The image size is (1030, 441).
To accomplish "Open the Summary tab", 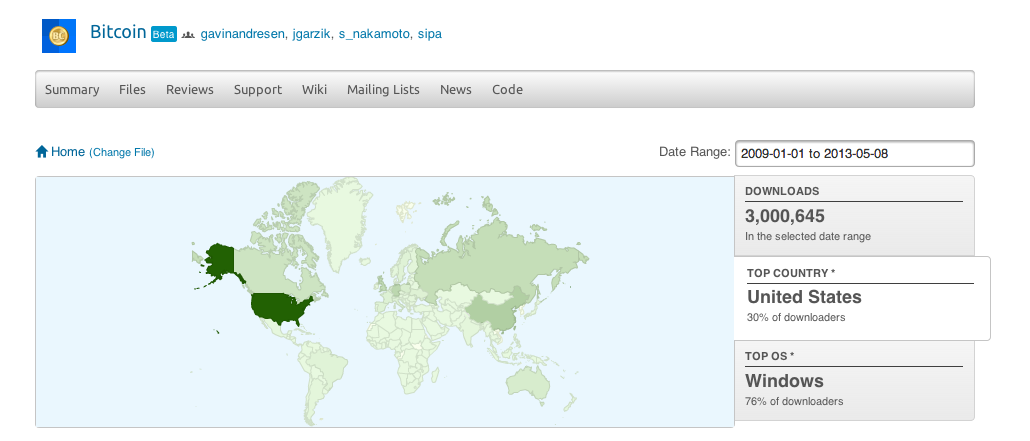I will coord(72,89).
